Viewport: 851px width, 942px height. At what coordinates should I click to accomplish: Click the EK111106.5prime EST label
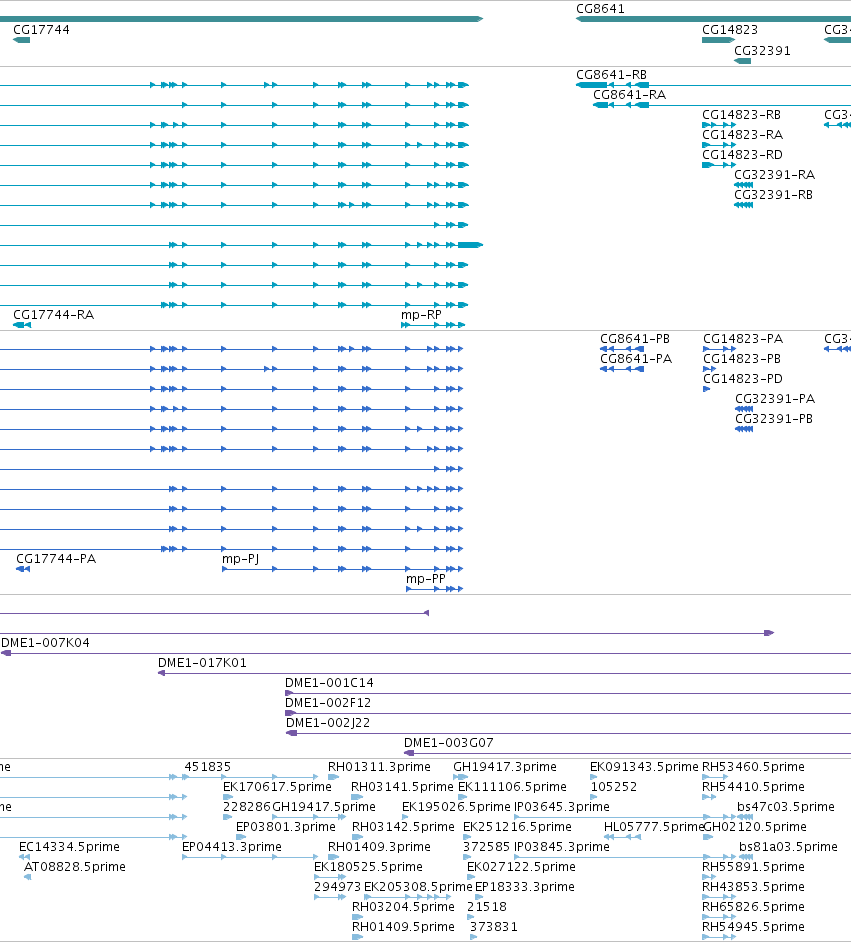point(512,786)
